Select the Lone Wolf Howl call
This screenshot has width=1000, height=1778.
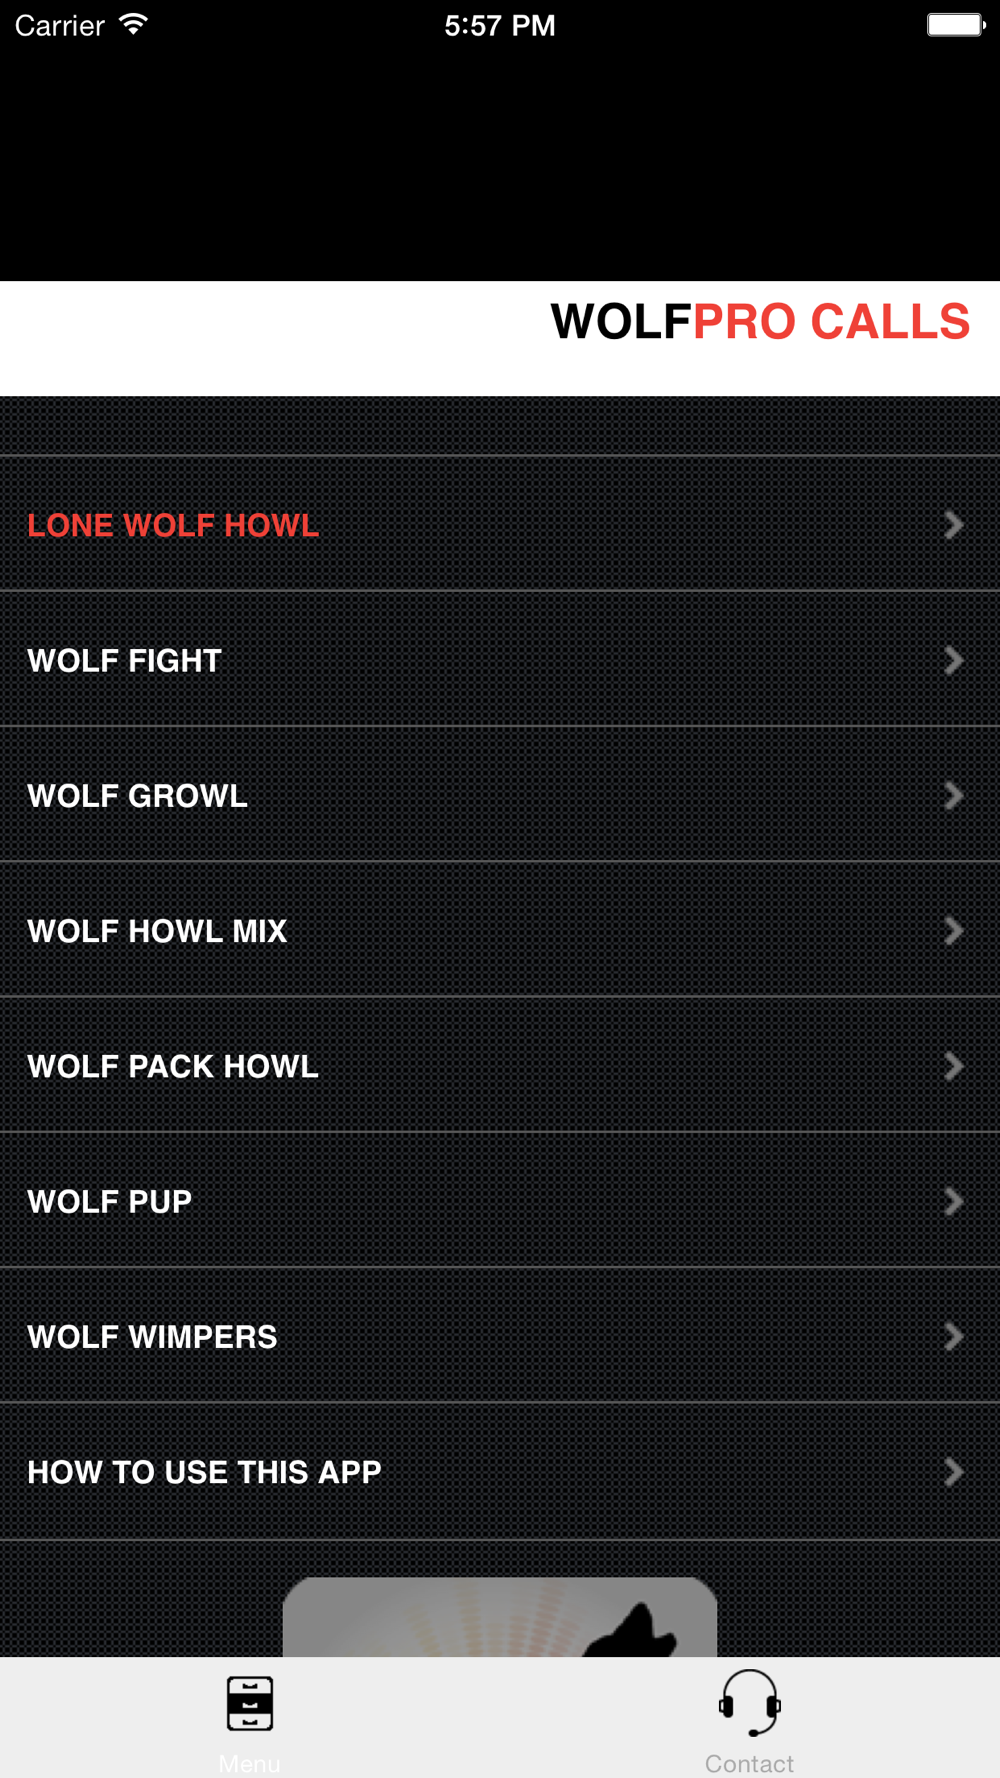click(500, 524)
